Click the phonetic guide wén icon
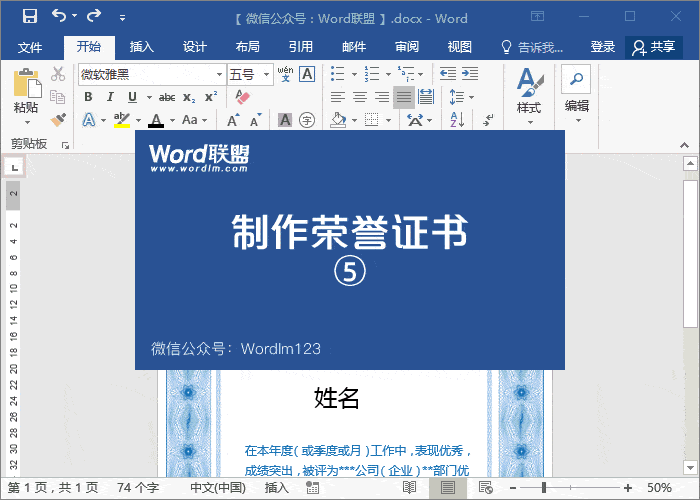The image size is (700, 500). pyautogui.click(x=285, y=74)
